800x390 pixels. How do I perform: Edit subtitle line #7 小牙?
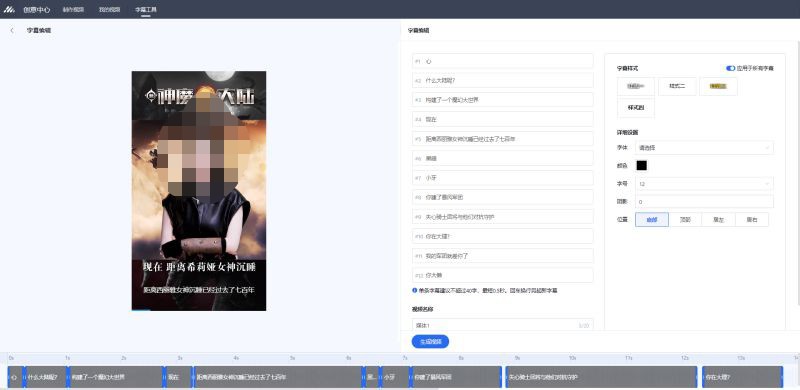point(503,178)
